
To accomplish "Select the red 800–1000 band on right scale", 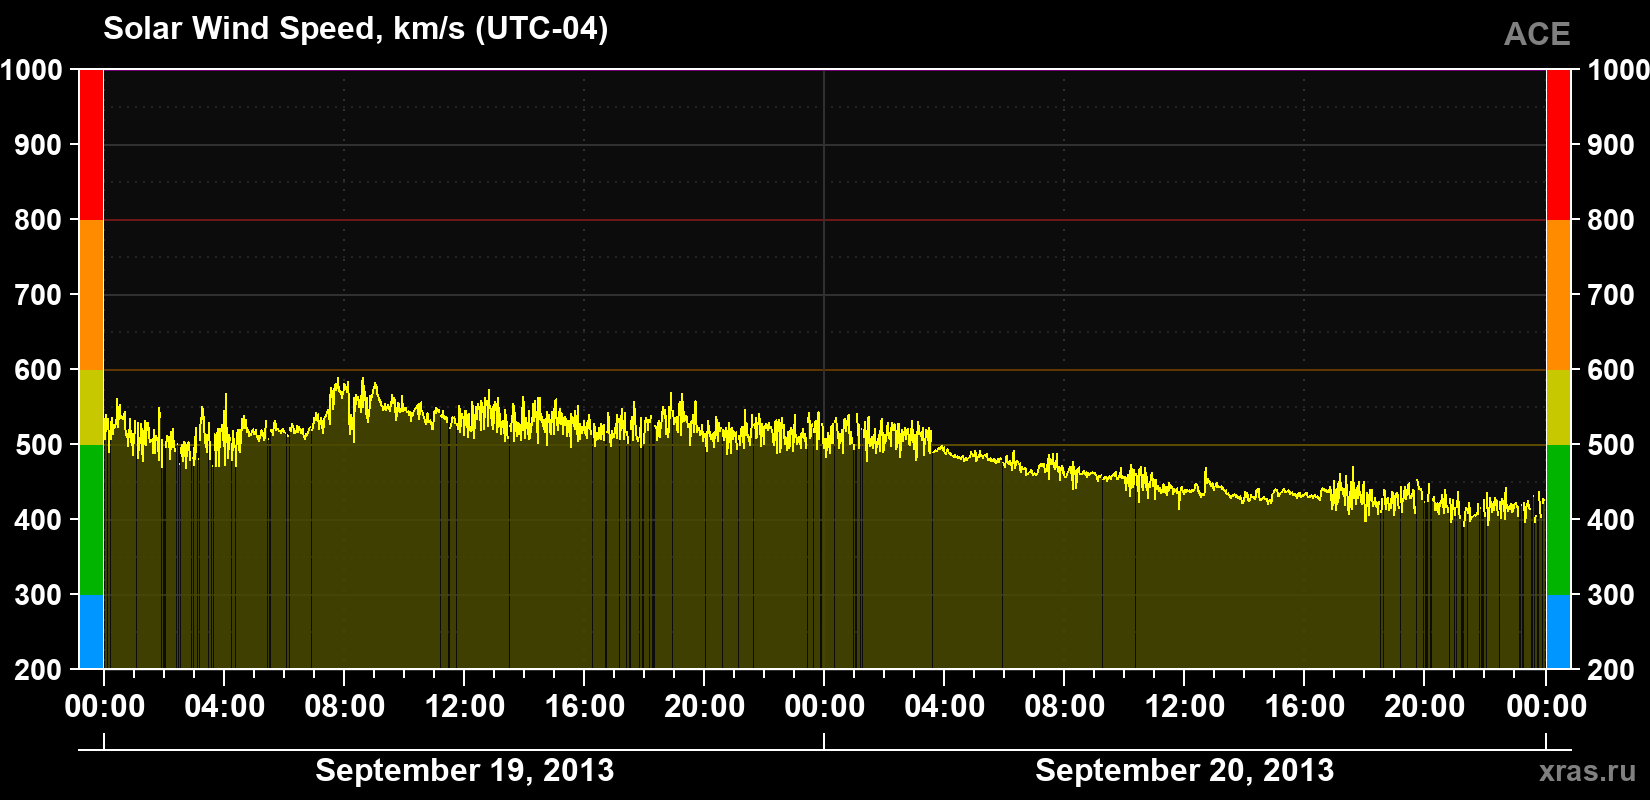I will tap(1558, 145).
